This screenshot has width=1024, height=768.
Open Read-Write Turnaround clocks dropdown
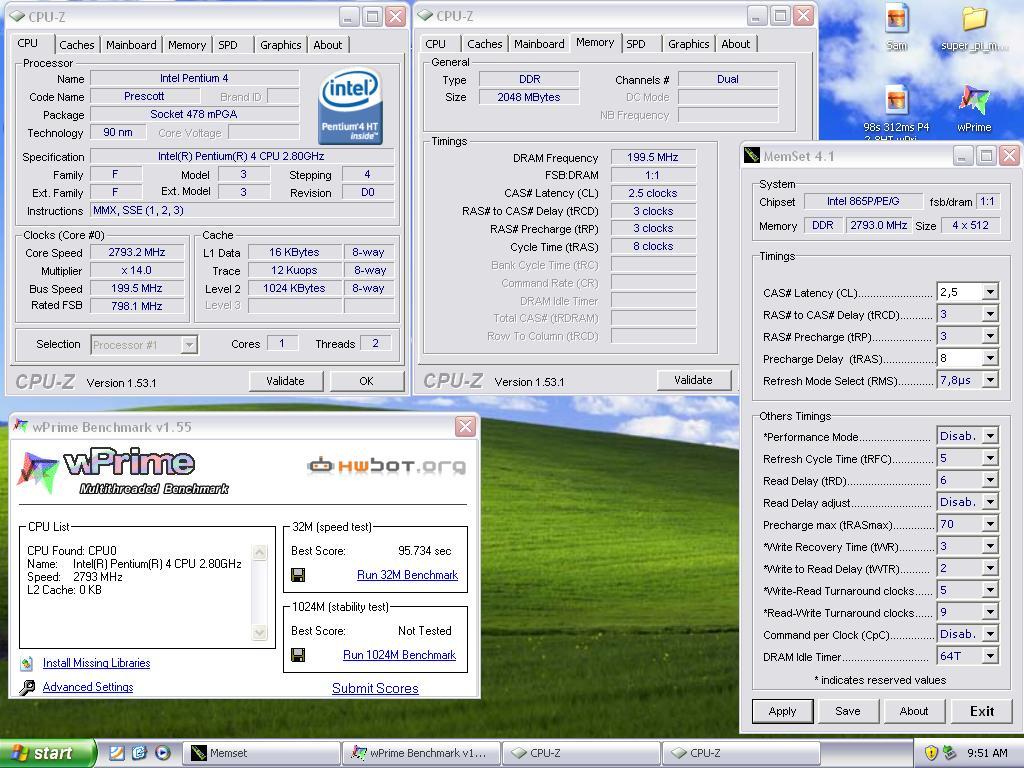(990, 613)
